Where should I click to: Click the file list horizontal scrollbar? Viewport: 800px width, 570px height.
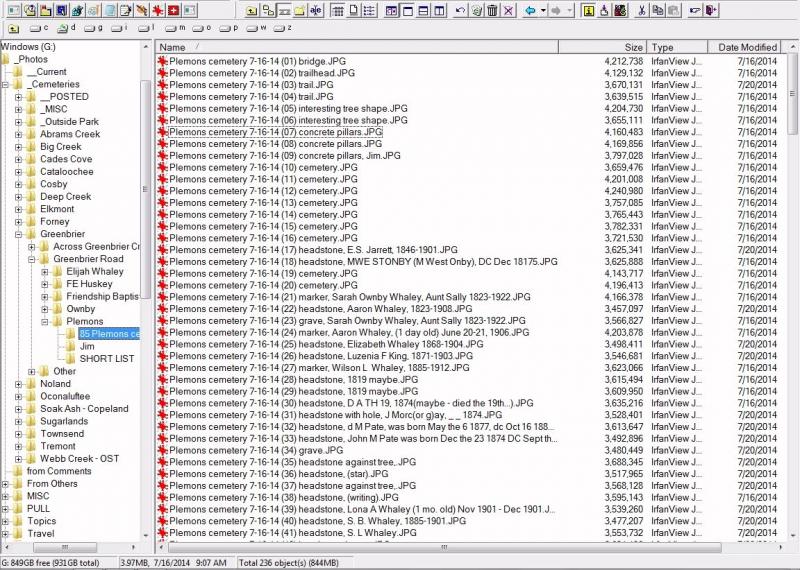pos(440,547)
